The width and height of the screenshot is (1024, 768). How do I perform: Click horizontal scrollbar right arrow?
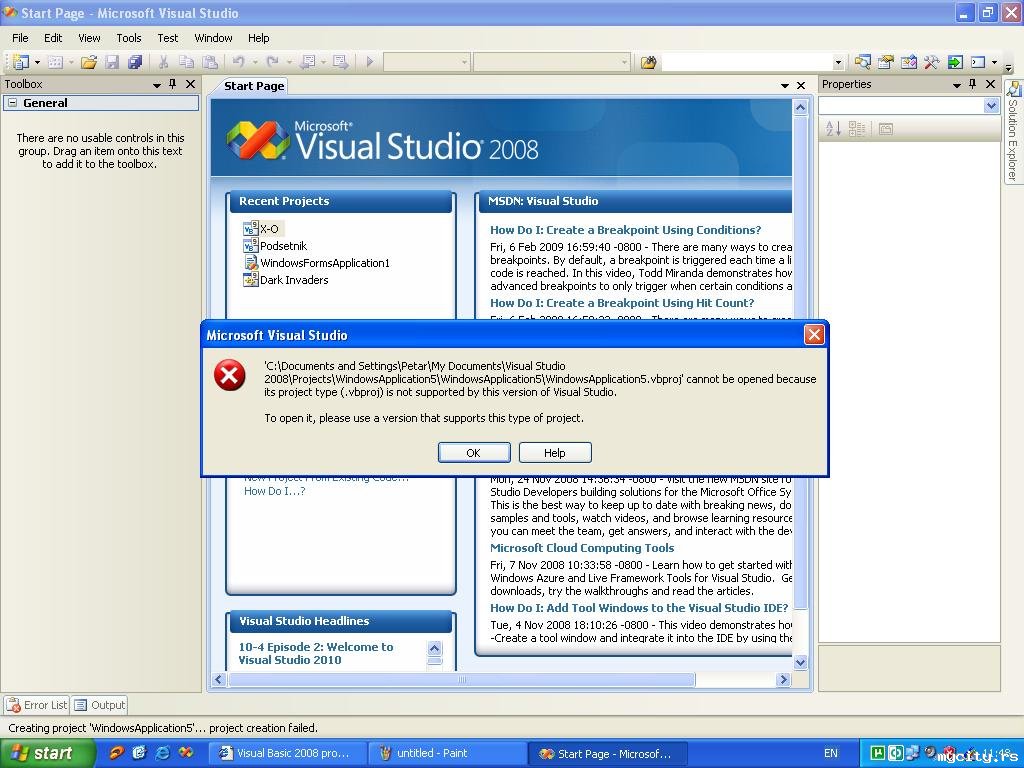click(x=783, y=680)
